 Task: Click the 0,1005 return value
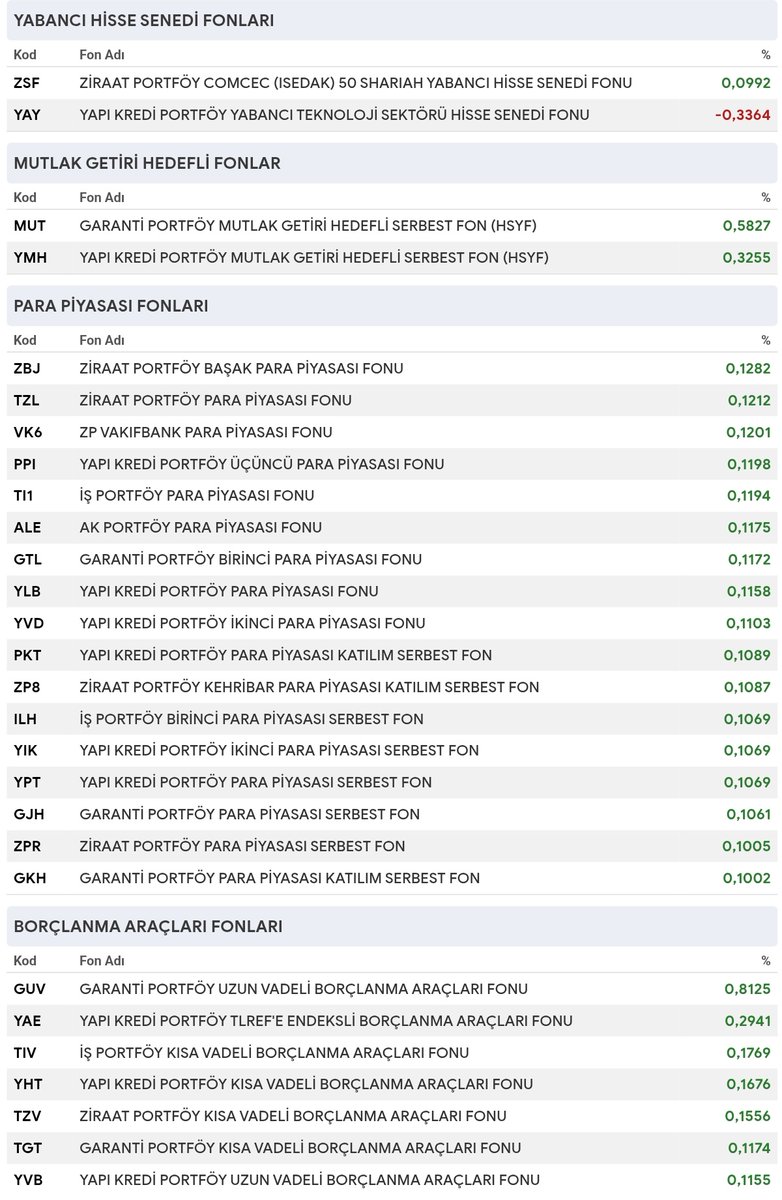tap(747, 847)
